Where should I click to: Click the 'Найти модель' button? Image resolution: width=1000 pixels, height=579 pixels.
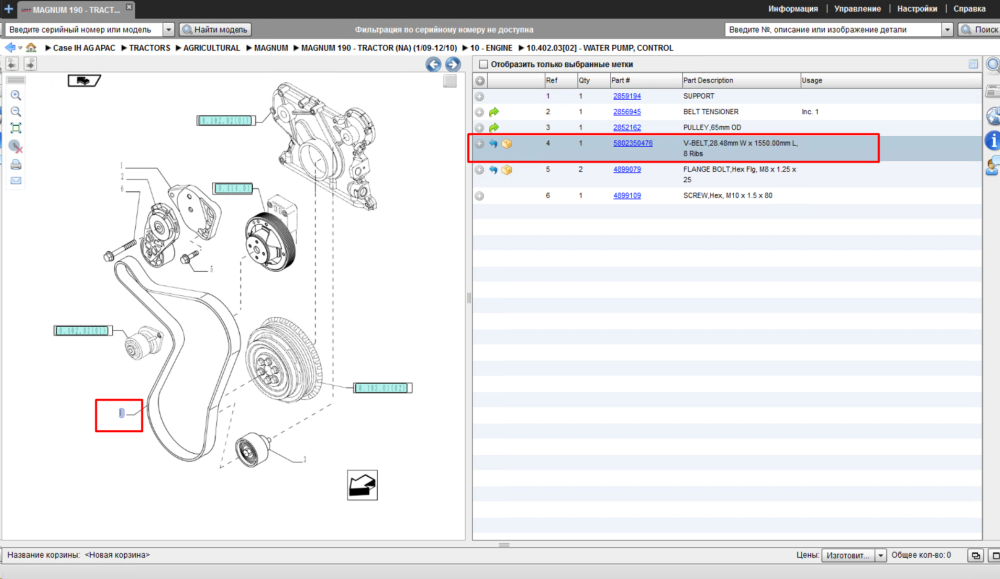(x=216, y=29)
